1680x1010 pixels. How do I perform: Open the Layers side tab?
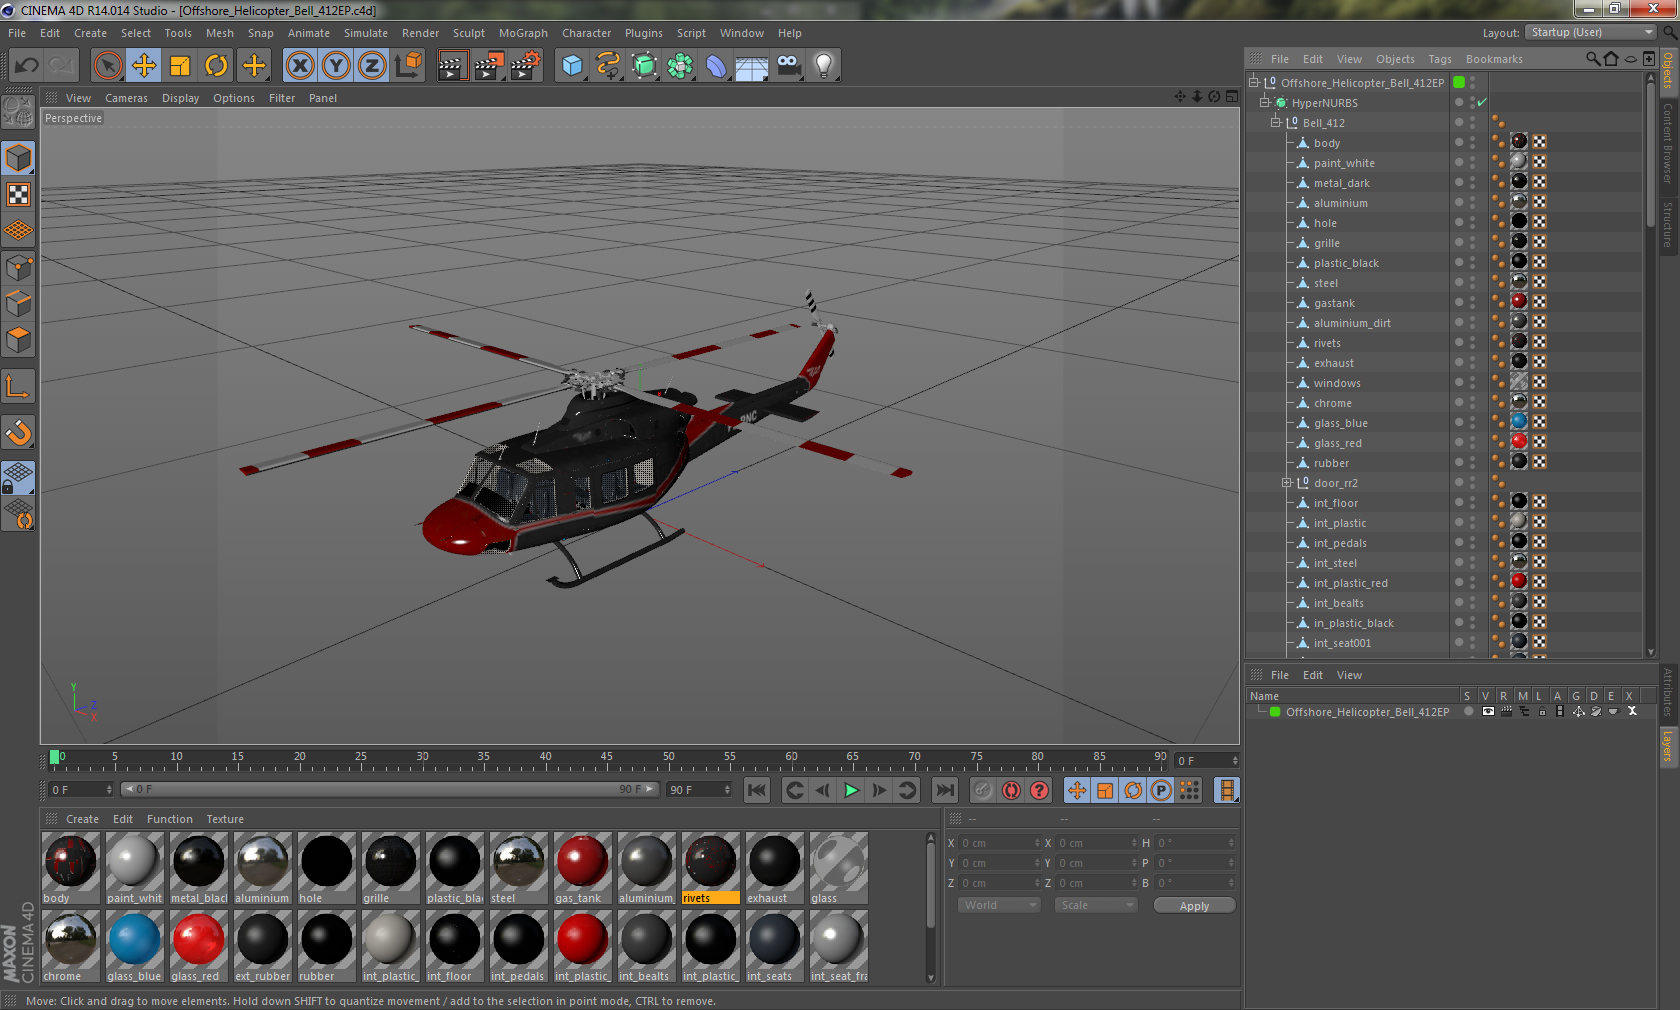[x=1668, y=746]
